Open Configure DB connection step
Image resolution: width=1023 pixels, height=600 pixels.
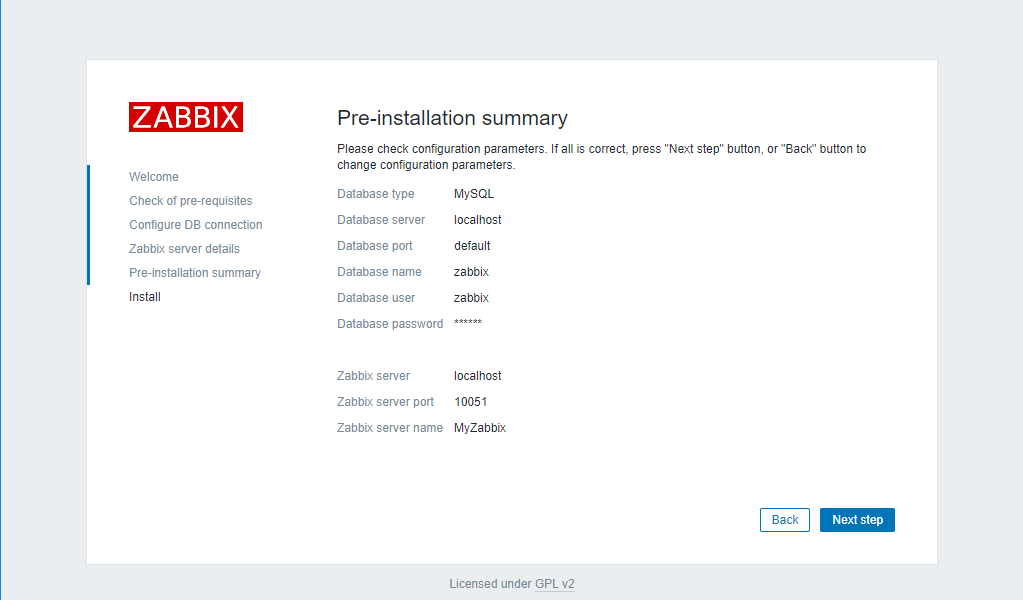(x=196, y=225)
